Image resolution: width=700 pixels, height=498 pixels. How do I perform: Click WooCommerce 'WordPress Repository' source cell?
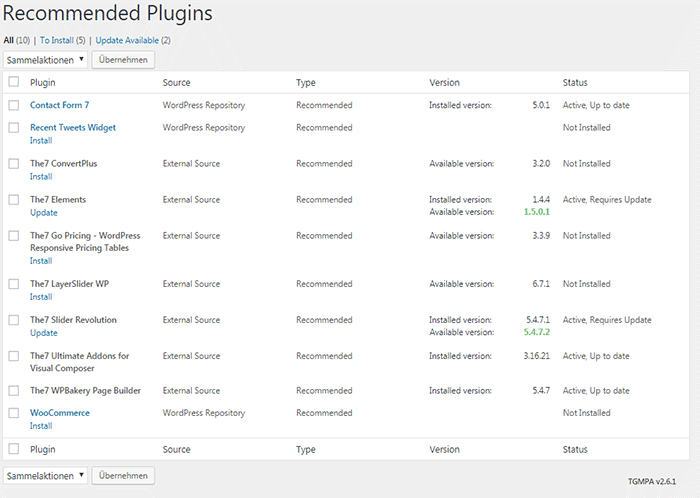[204, 413]
